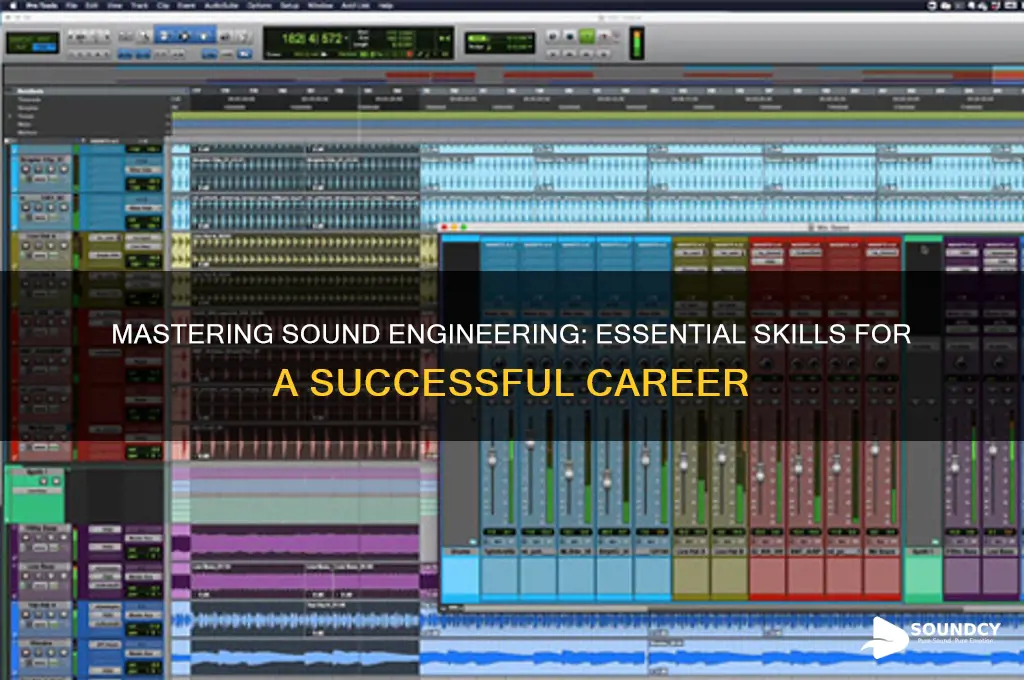Screen dimensions: 1024x680
Task: Click the olive waveform clip in timeline
Action: [x=304, y=251]
